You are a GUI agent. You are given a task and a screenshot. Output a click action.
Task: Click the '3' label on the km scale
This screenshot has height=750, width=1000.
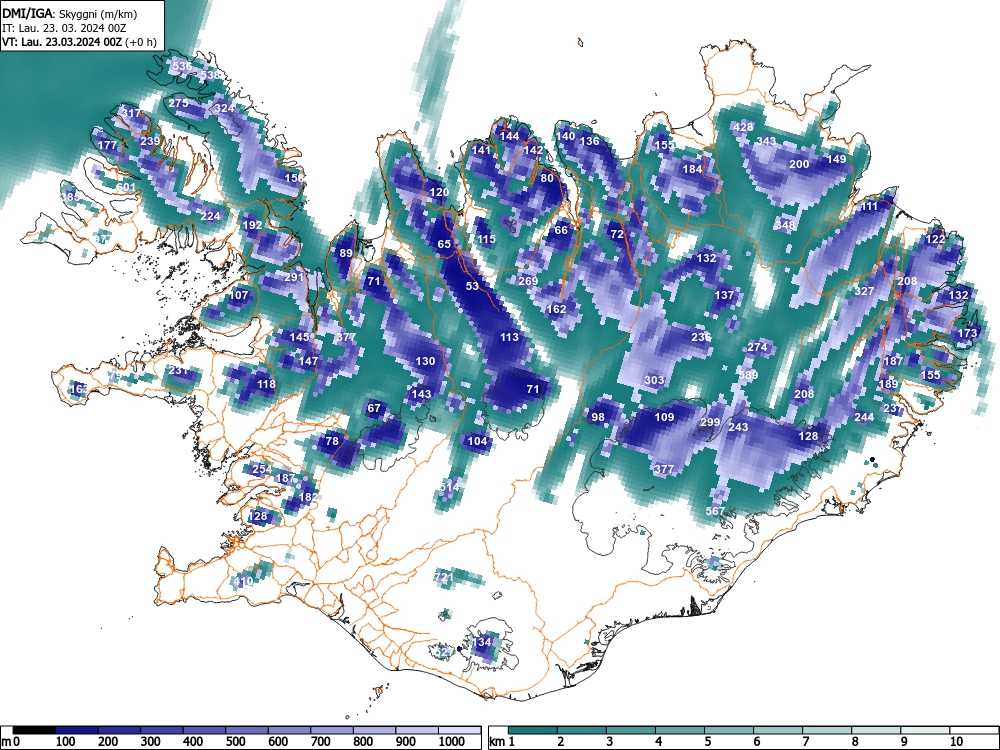point(609,742)
